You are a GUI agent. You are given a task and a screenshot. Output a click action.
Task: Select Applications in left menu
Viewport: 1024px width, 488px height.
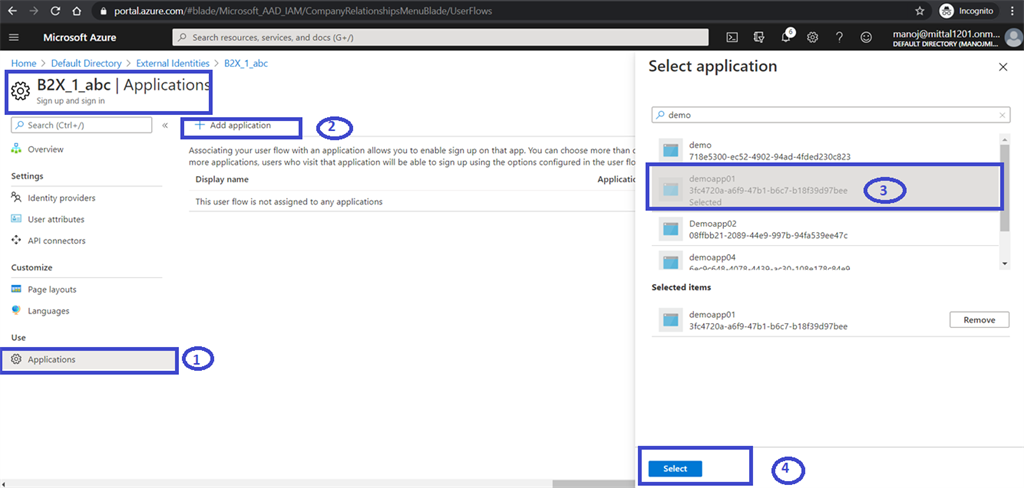coord(88,359)
